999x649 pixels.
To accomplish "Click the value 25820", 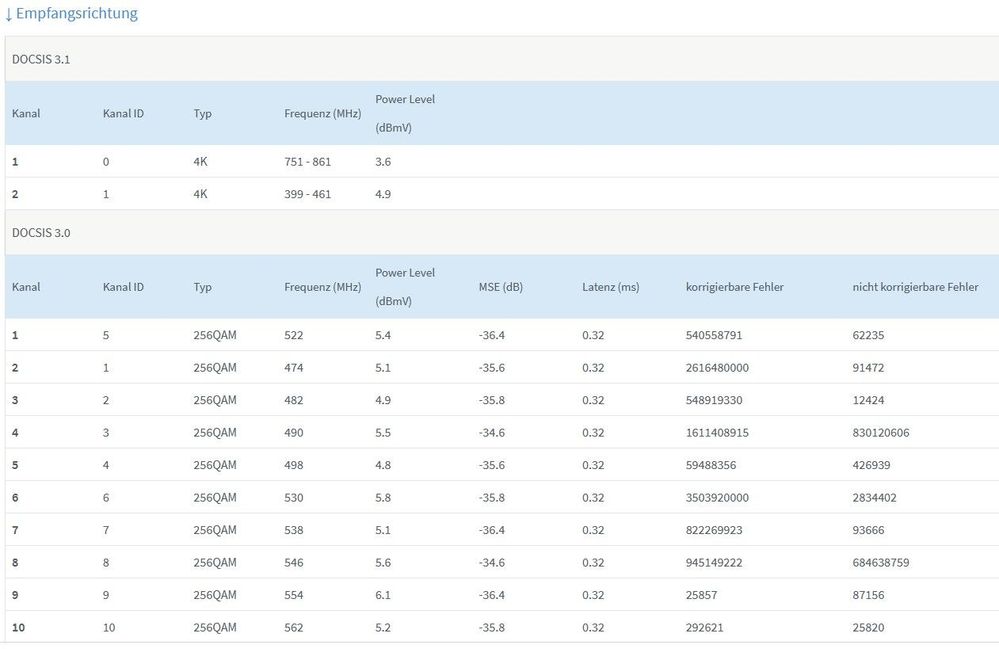I will click(x=868, y=627).
